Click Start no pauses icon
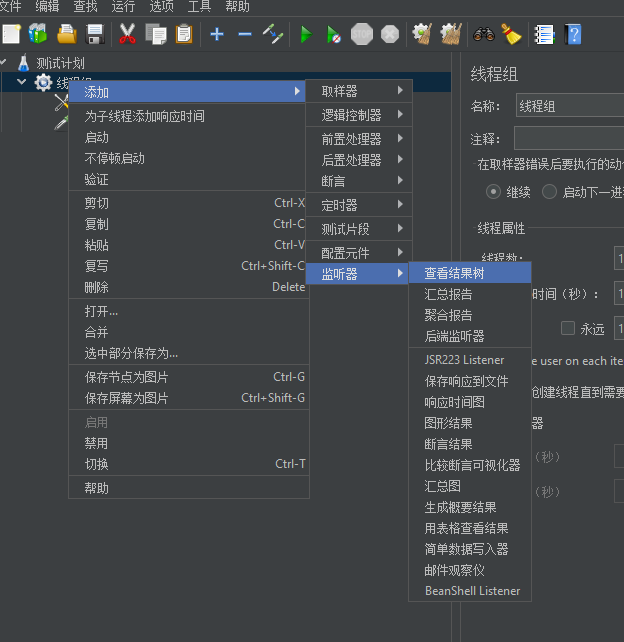Image resolution: width=624 pixels, height=642 pixels. (334, 34)
